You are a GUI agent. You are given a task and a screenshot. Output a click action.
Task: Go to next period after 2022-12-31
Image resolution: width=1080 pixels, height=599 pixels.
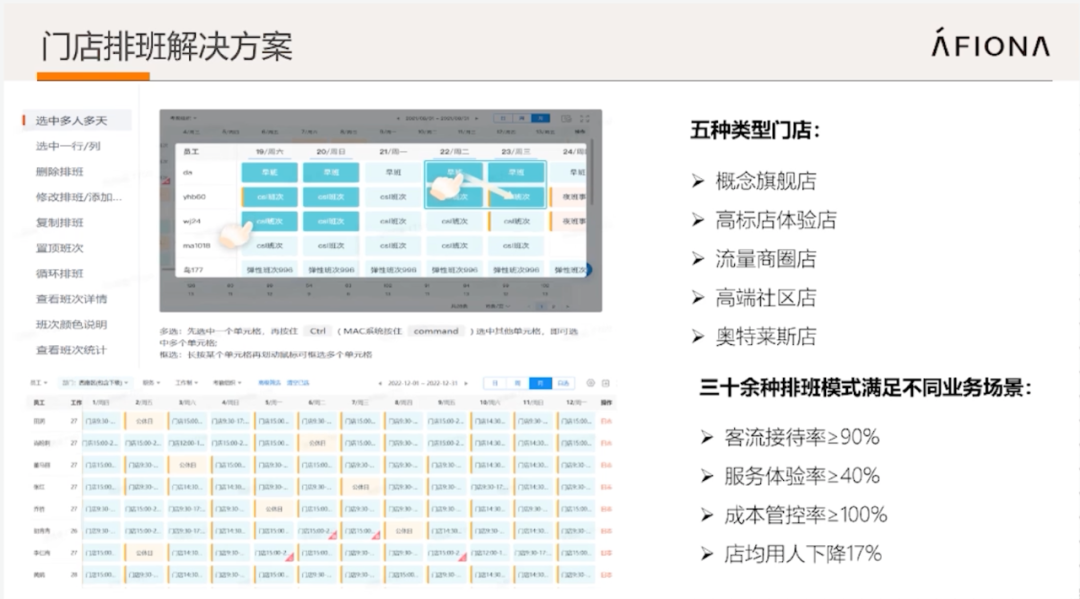tap(466, 383)
